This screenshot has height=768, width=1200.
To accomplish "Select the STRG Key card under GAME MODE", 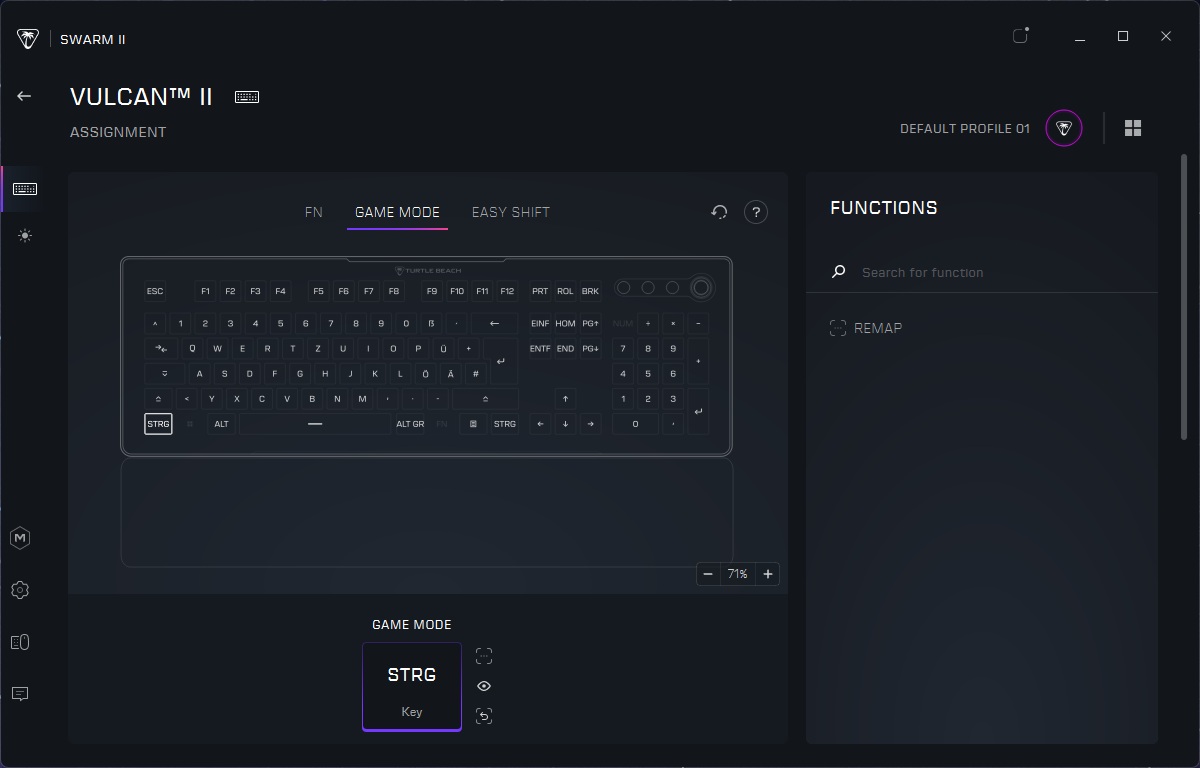I will [x=412, y=686].
